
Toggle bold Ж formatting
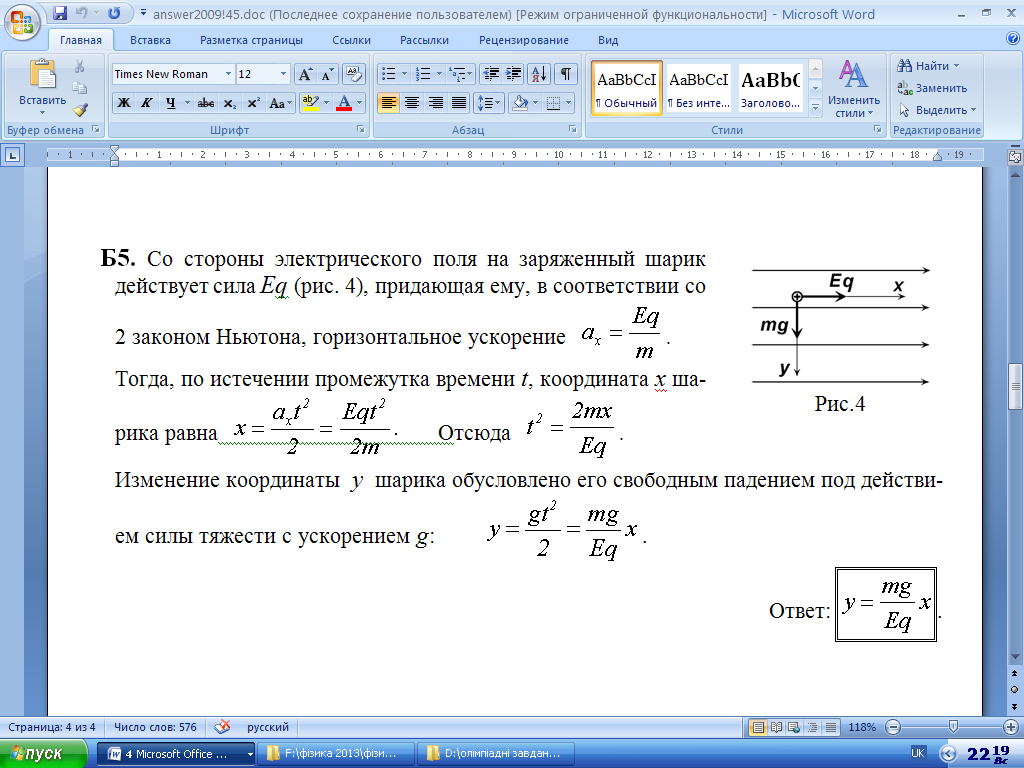[123, 103]
